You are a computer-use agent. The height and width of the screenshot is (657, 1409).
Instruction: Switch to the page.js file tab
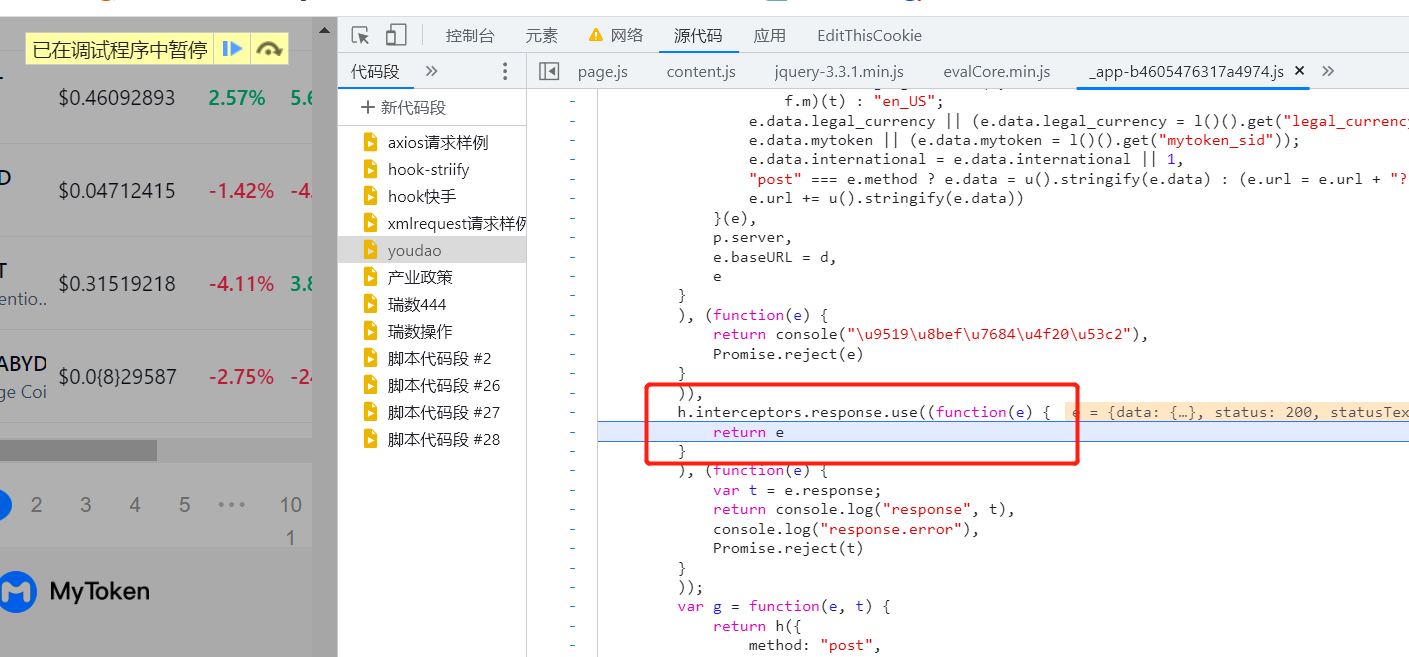(602, 71)
